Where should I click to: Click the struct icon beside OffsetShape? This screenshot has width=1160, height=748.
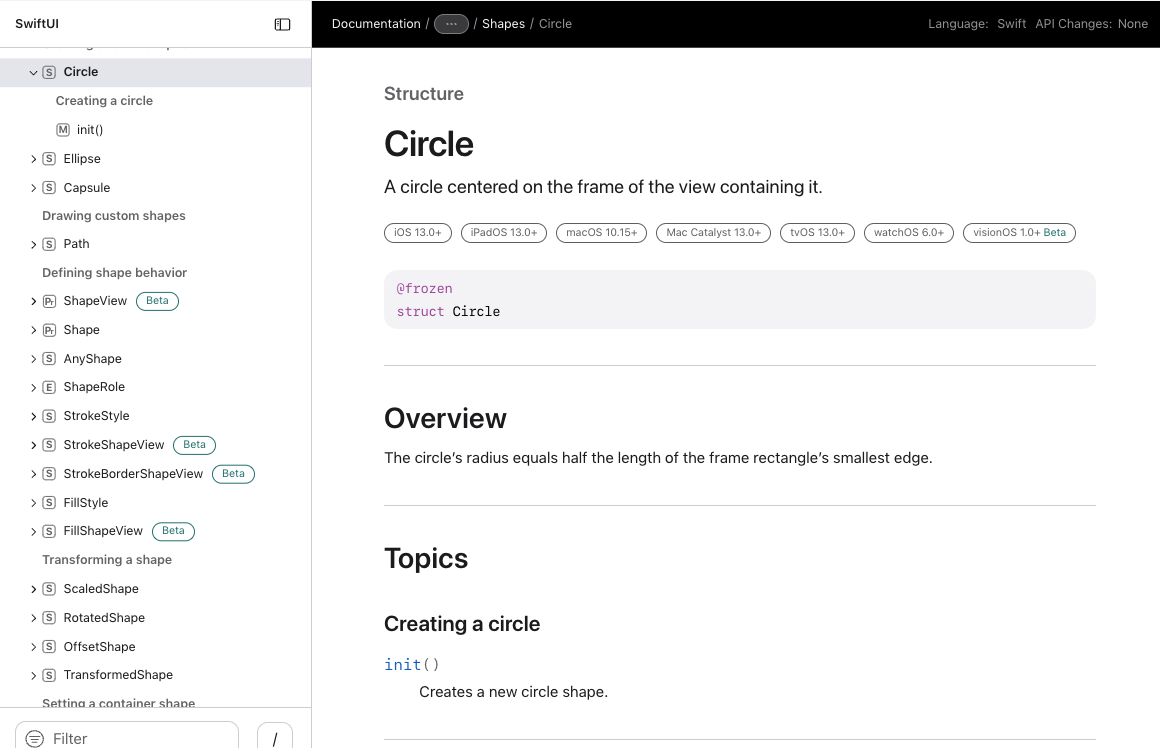tap(49, 647)
